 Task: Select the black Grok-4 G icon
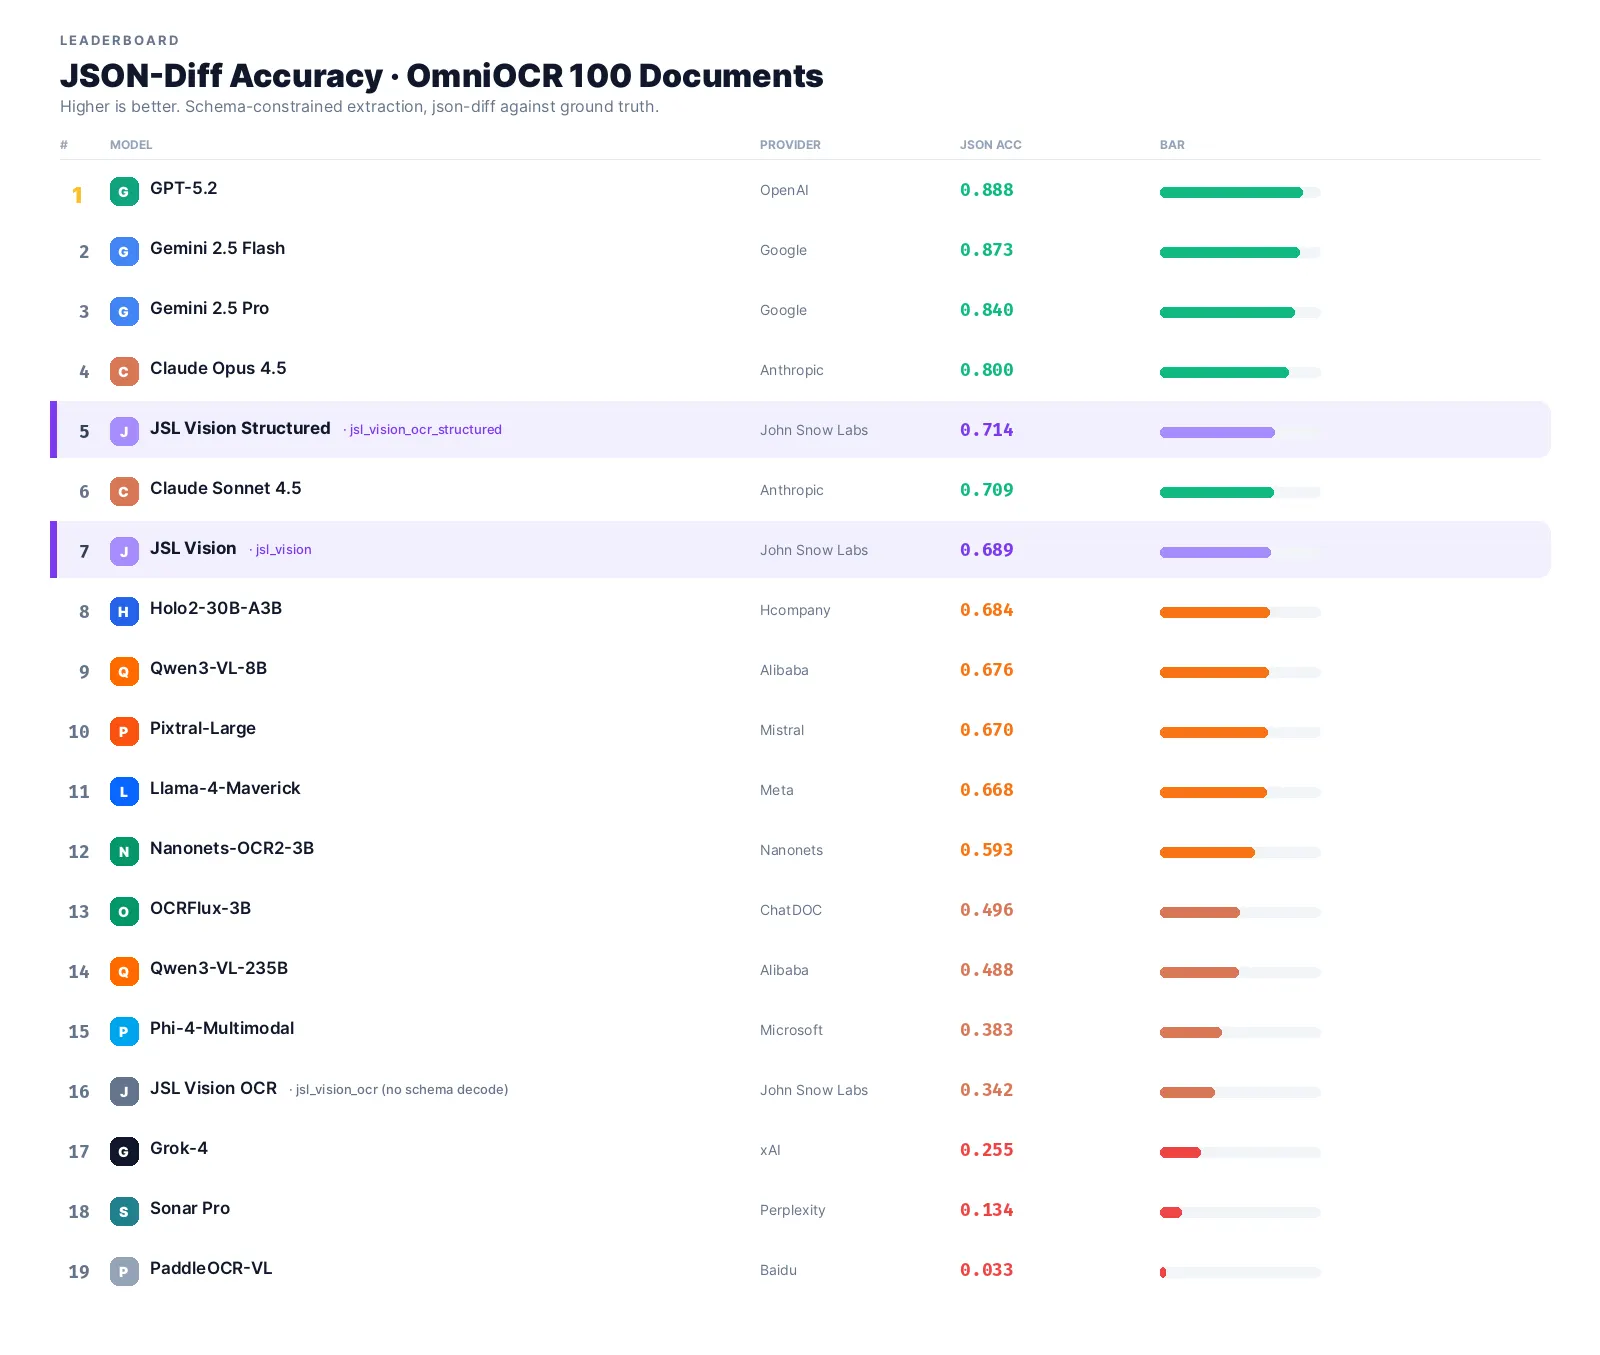124,1151
